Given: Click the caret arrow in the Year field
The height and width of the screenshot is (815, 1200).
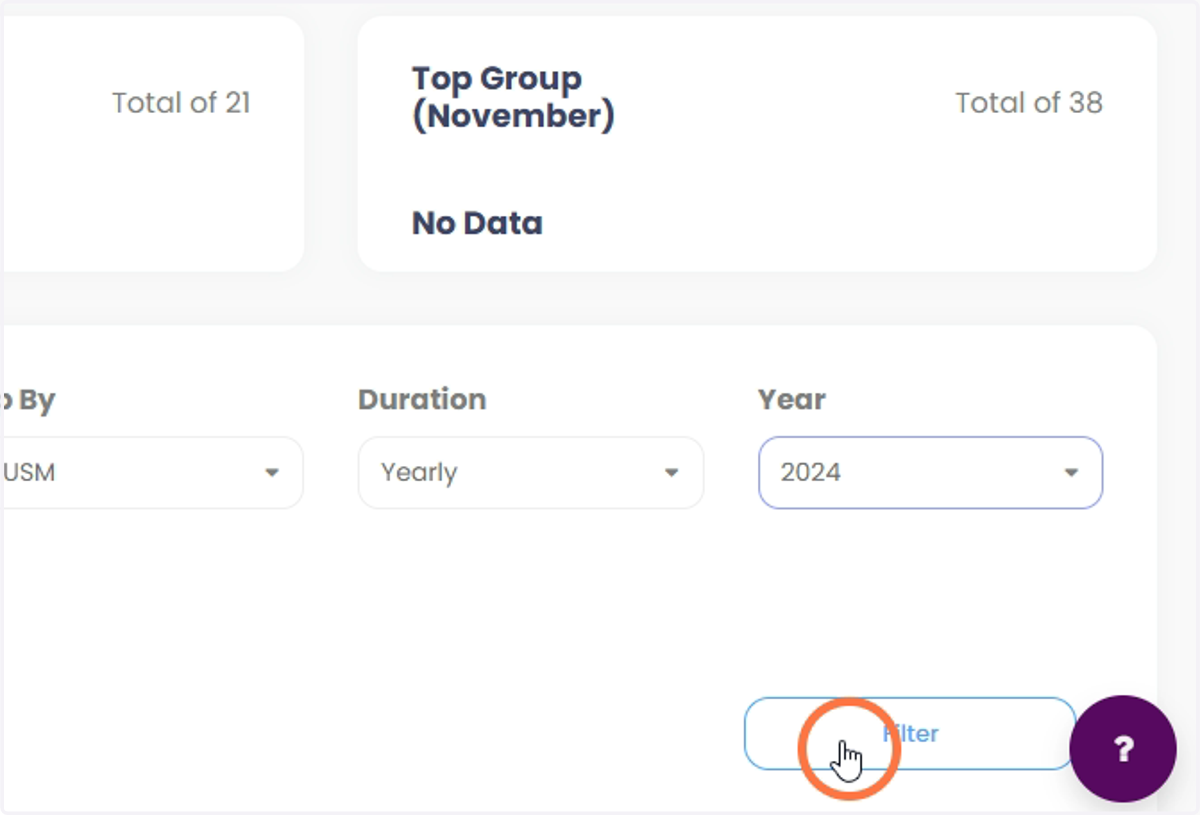Looking at the screenshot, I should (x=1071, y=473).
